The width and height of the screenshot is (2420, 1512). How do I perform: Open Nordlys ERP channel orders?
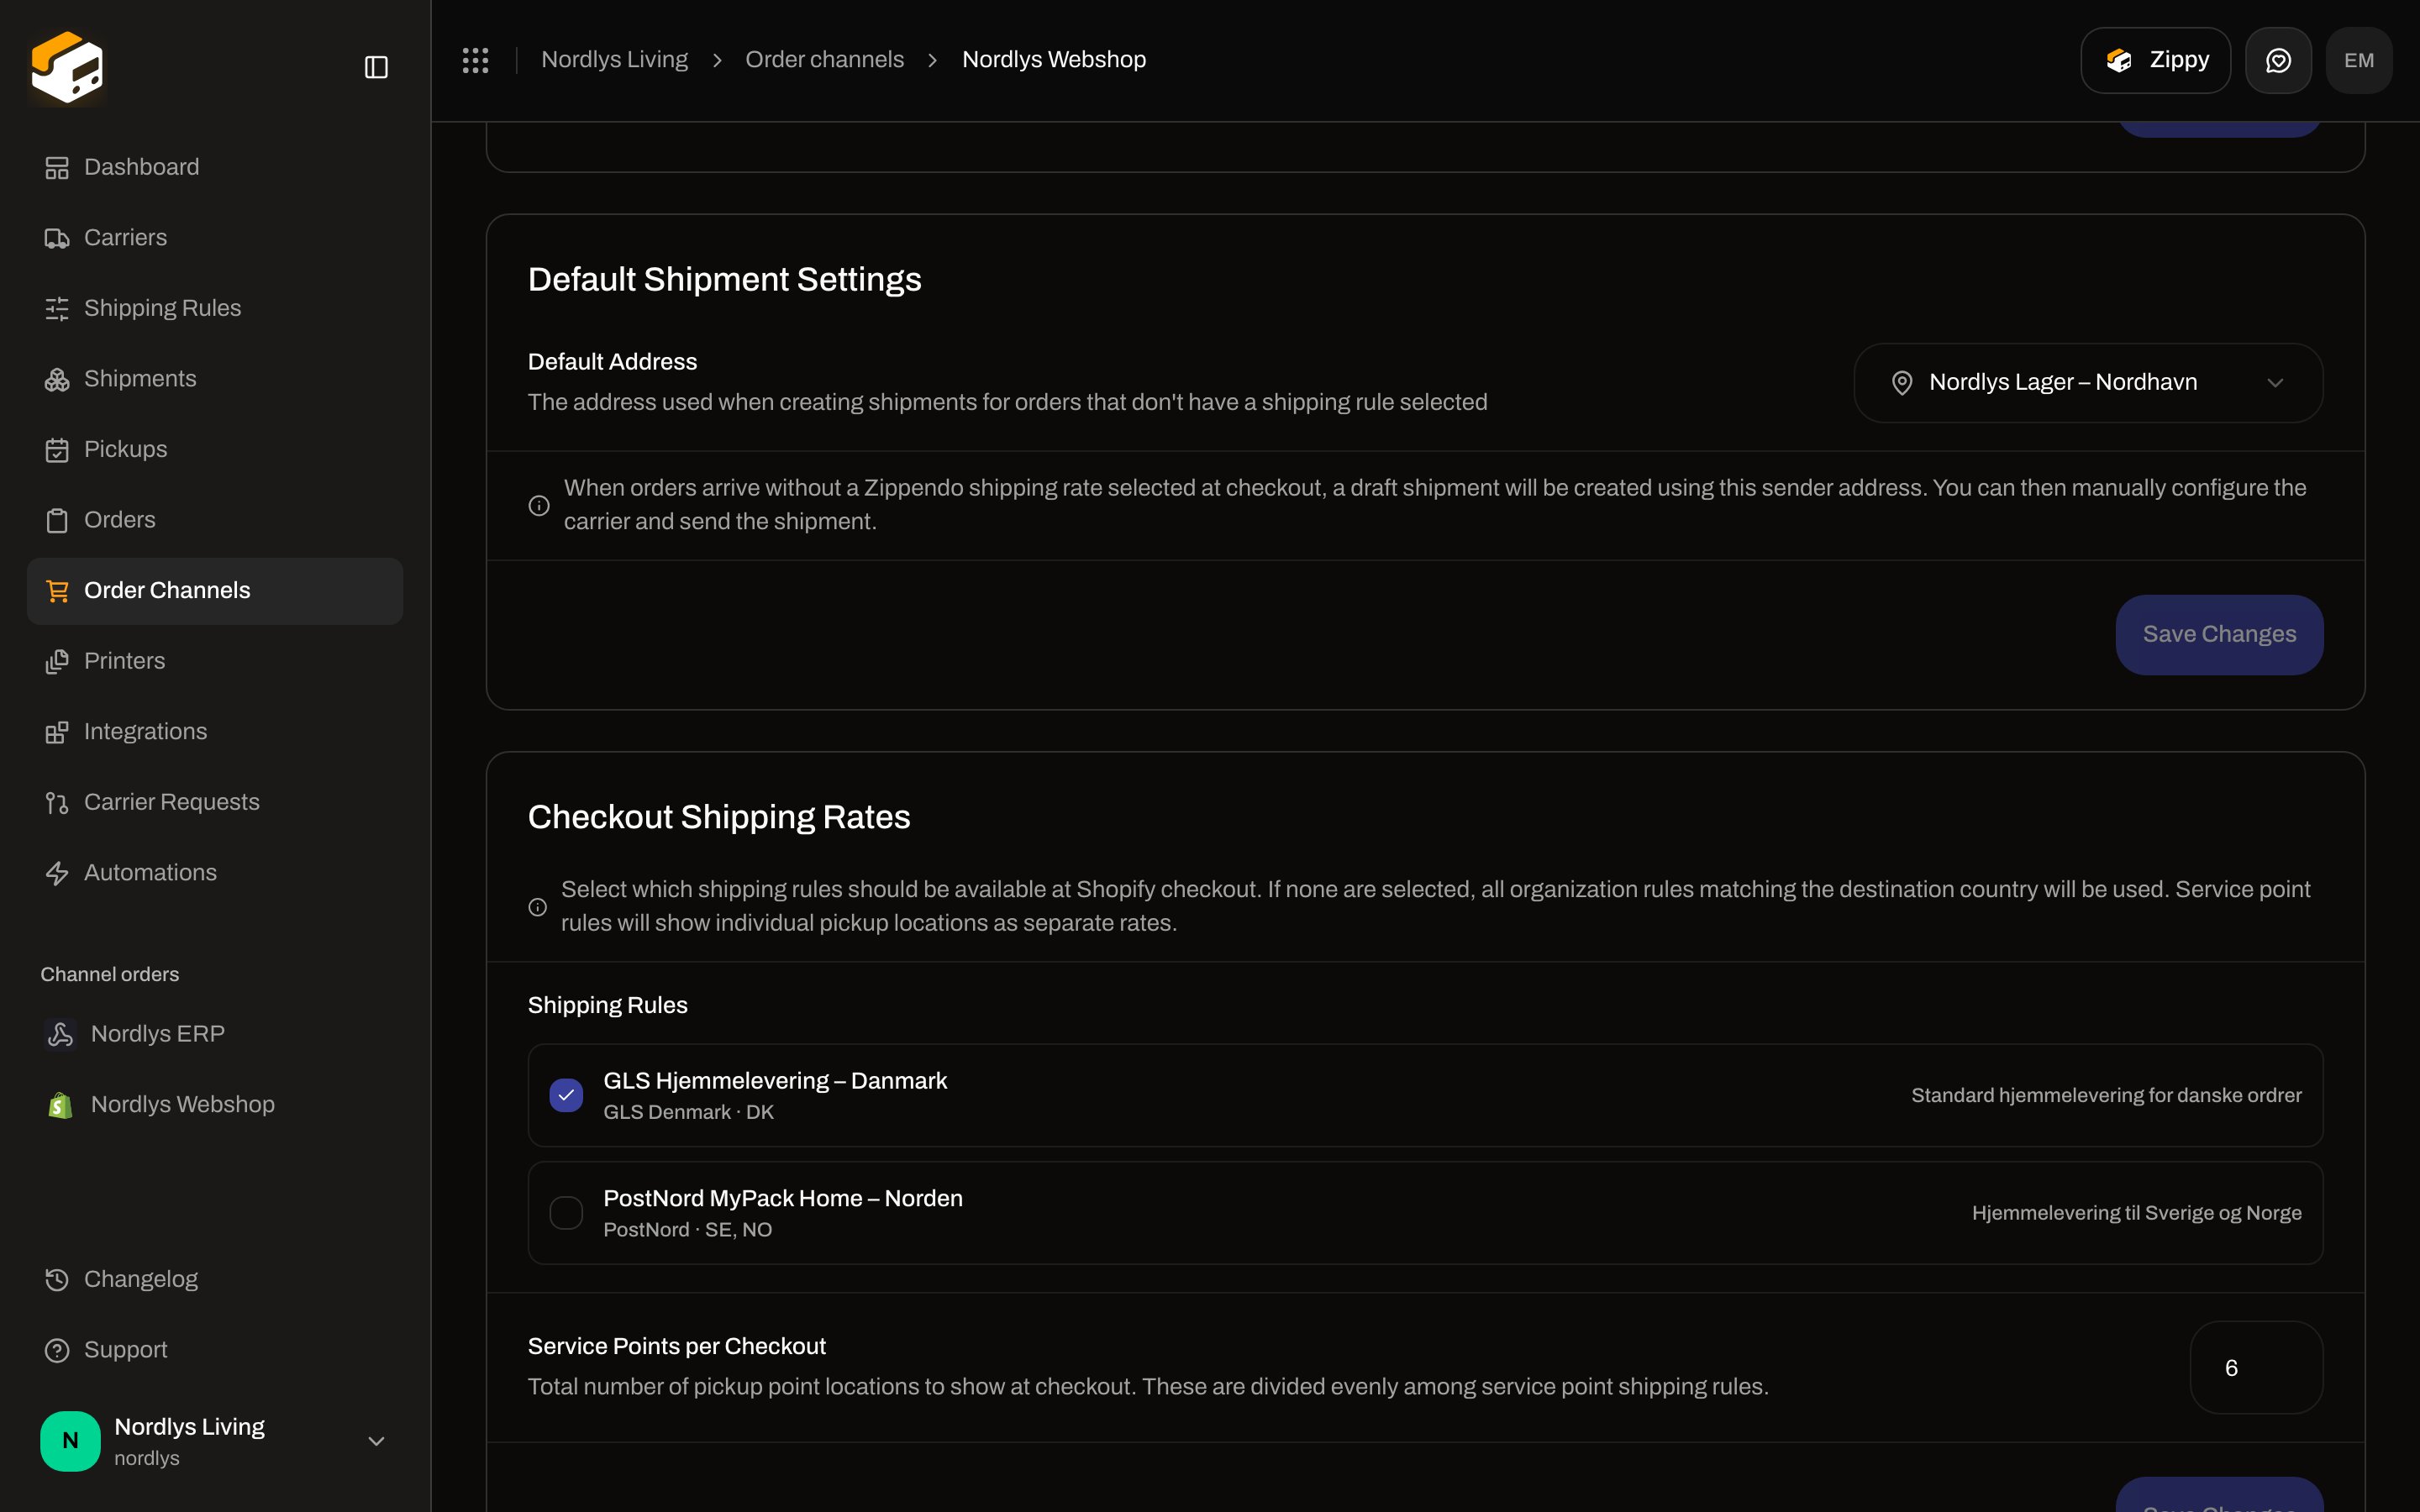coord(215,1034)
